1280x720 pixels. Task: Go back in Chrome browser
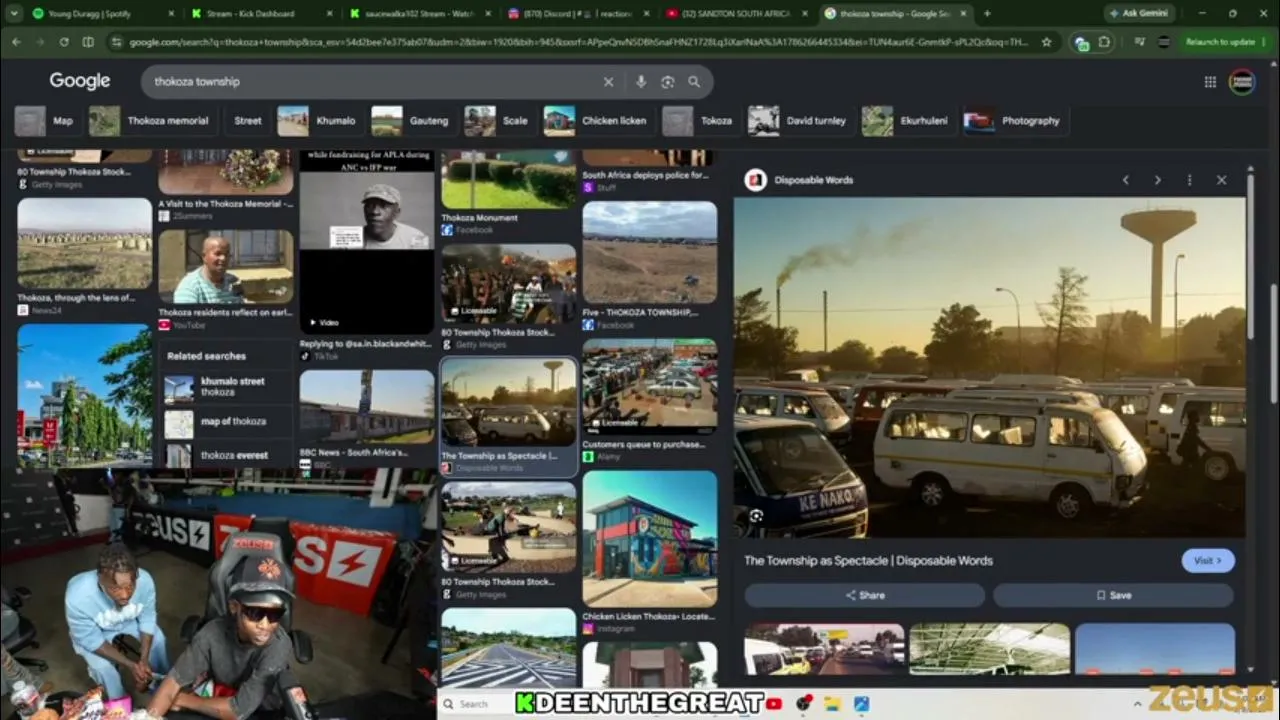pos(17,42)
